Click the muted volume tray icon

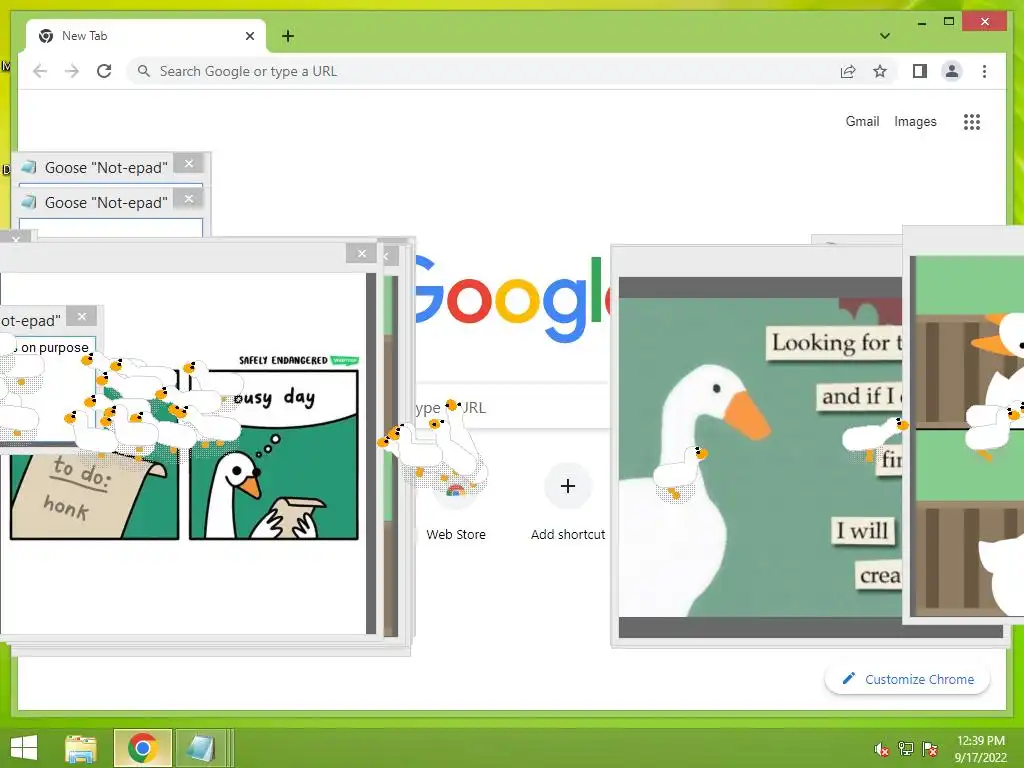click(x=881, y=749)
